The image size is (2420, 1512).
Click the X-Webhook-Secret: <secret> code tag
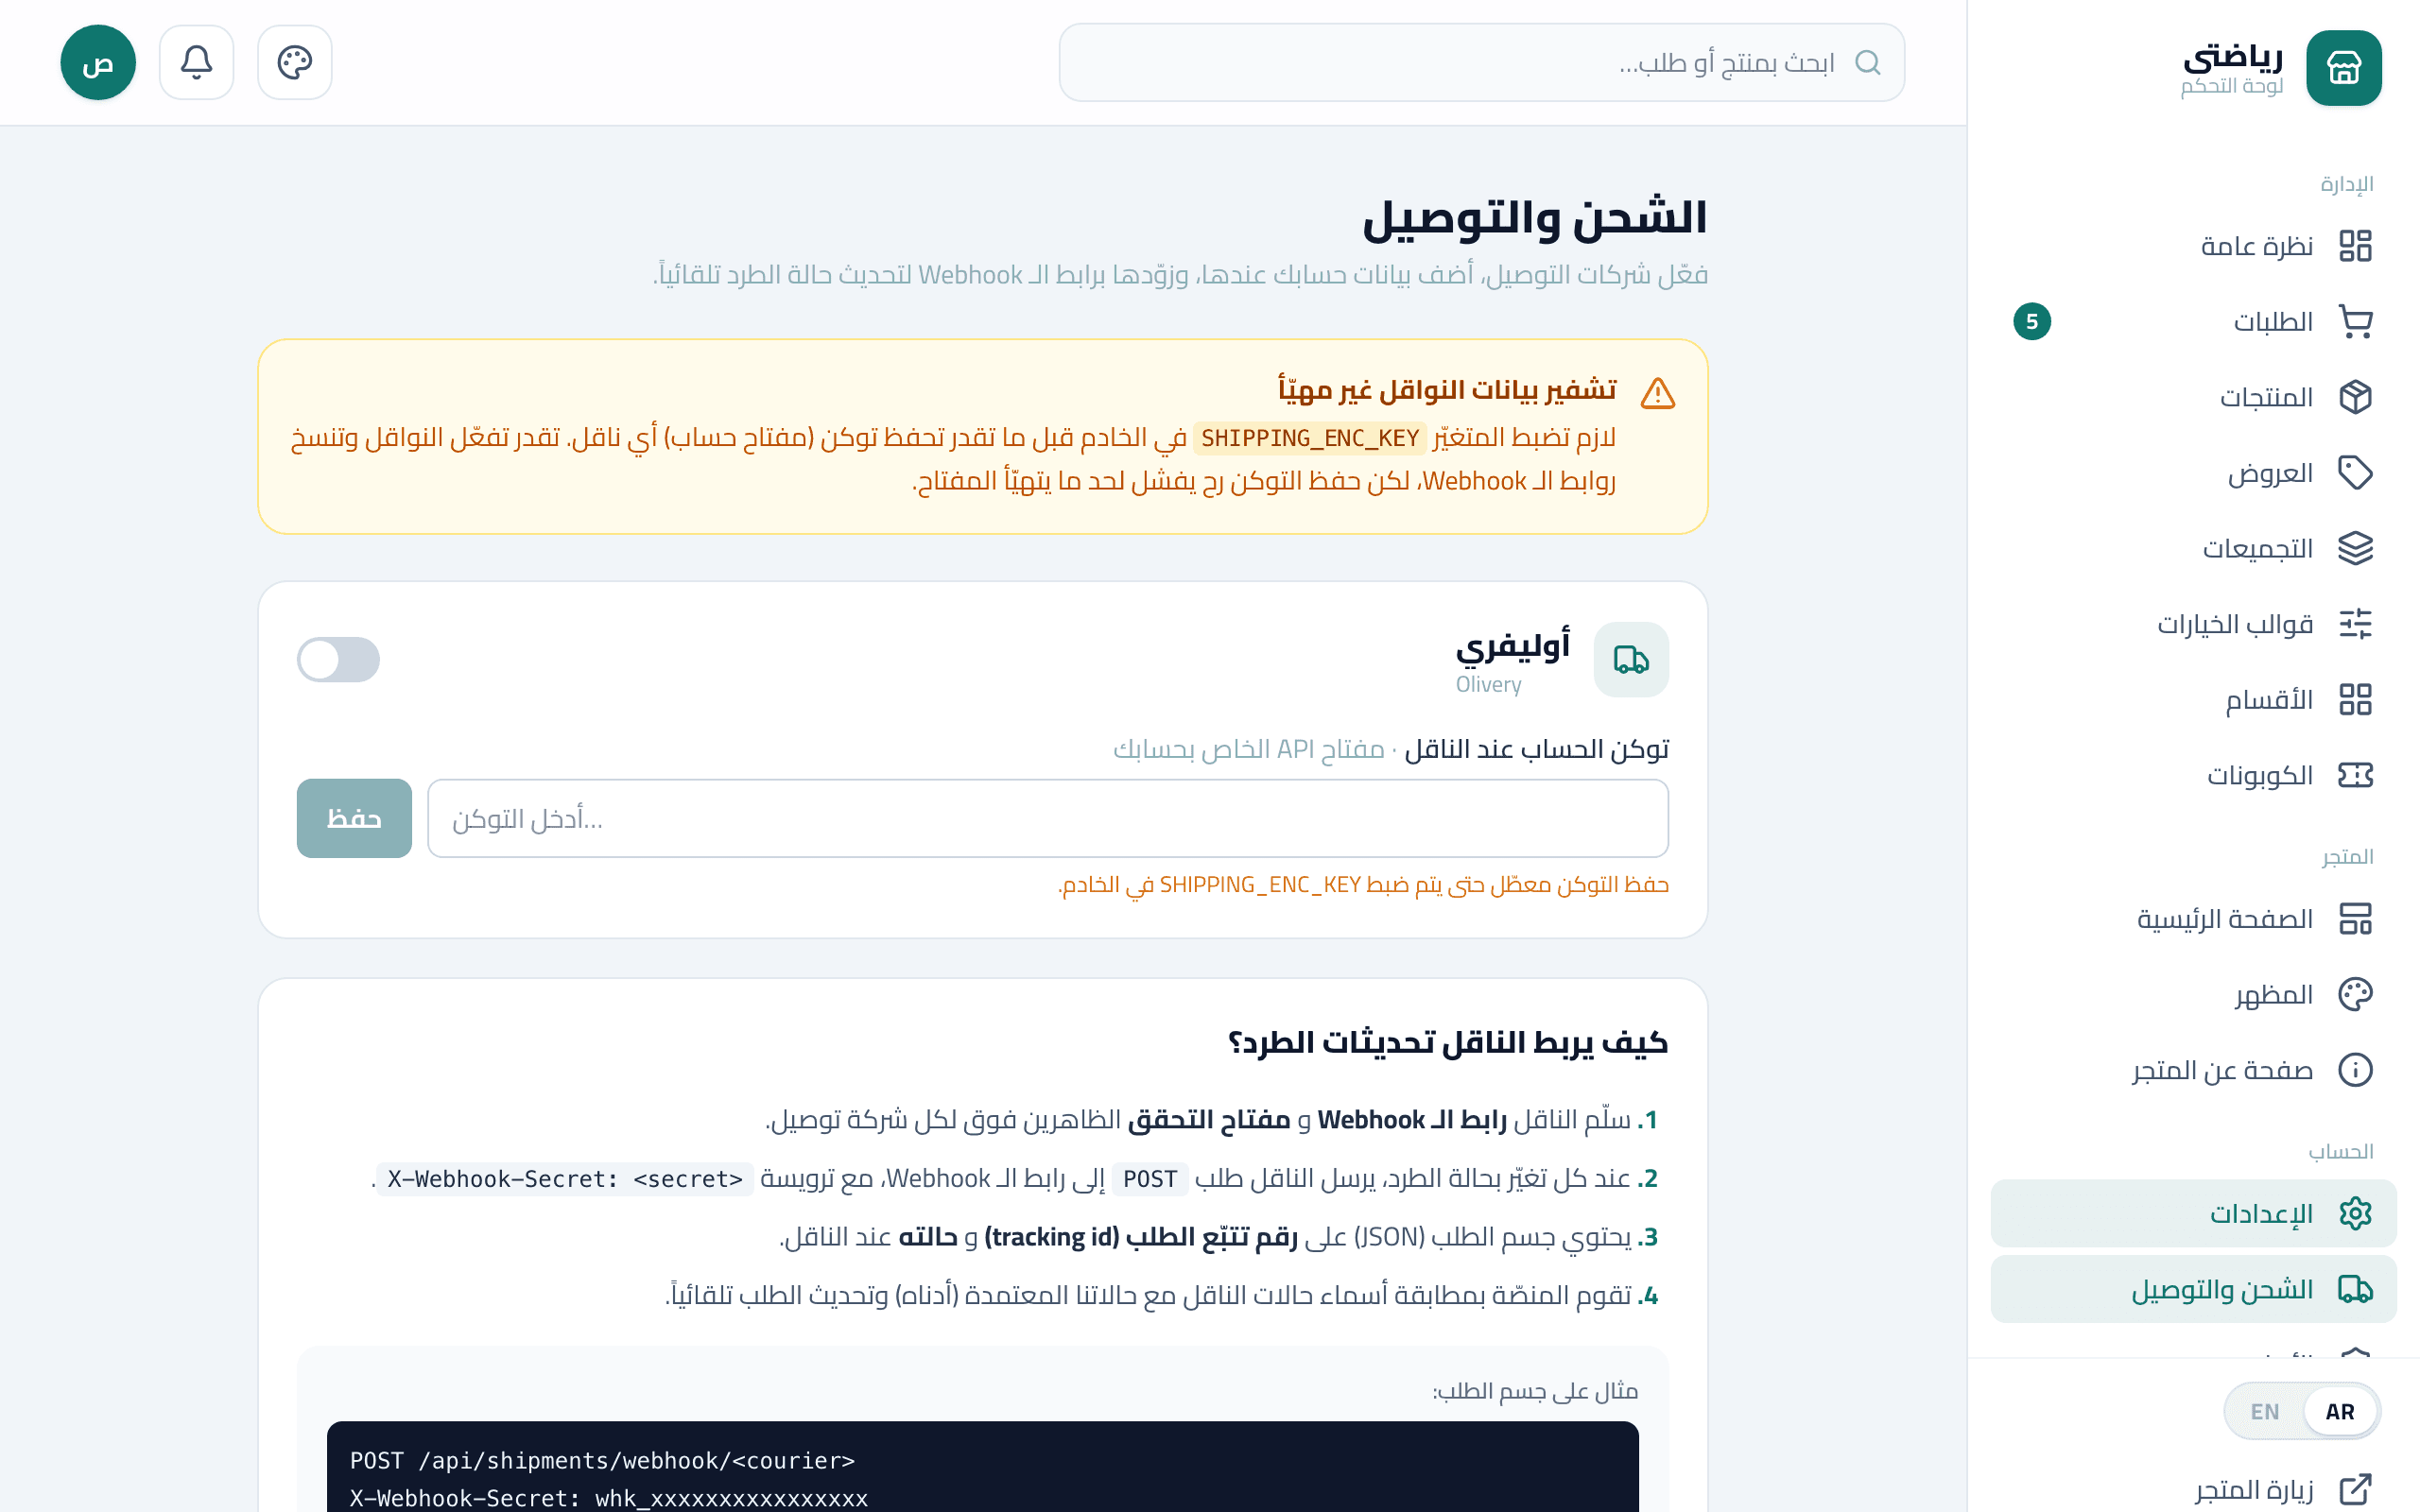coord(564,1179)
